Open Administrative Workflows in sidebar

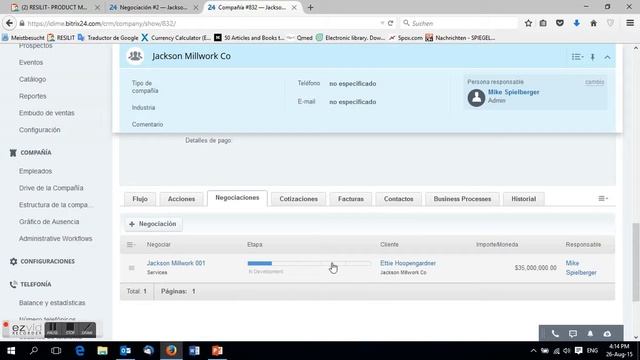click(56, 238)
